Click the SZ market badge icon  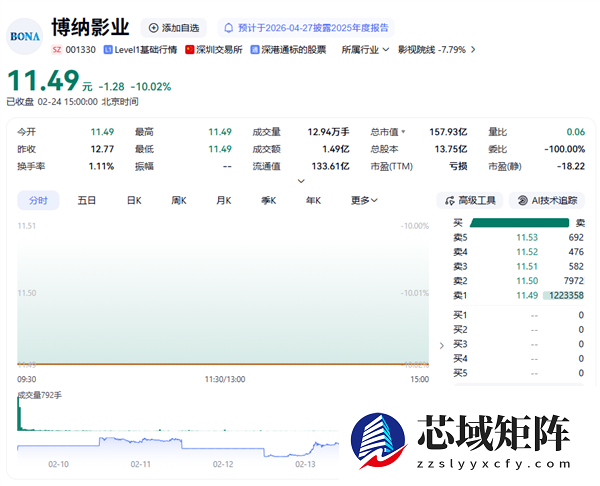[57, 50]
